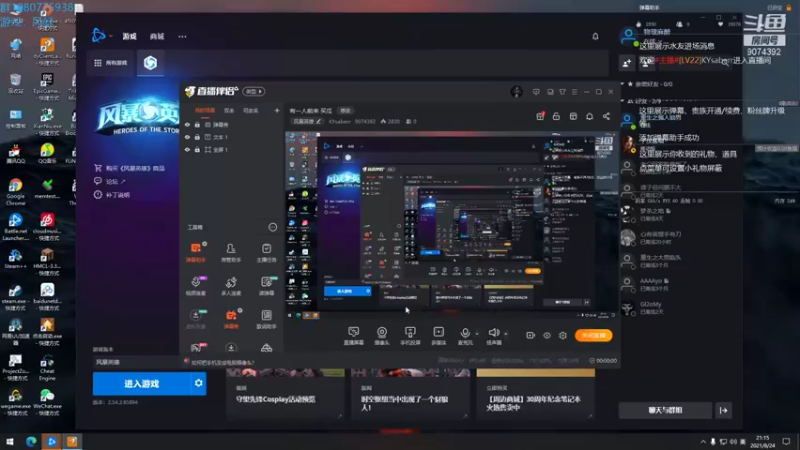Image resolution: width=800 pixels, height=450 pixels.
Task: Select 可选装 scene tab
Action: point(251,110)
